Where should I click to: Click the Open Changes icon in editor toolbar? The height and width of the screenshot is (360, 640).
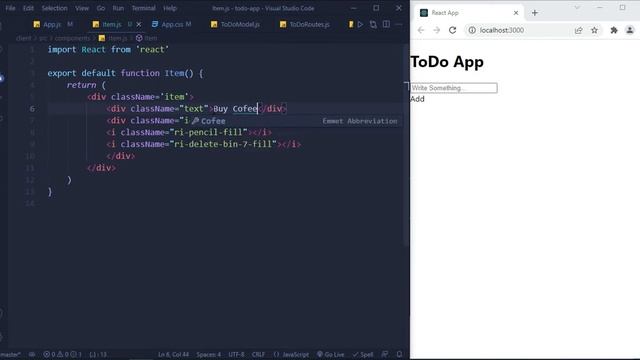click(x=373, y=24)
